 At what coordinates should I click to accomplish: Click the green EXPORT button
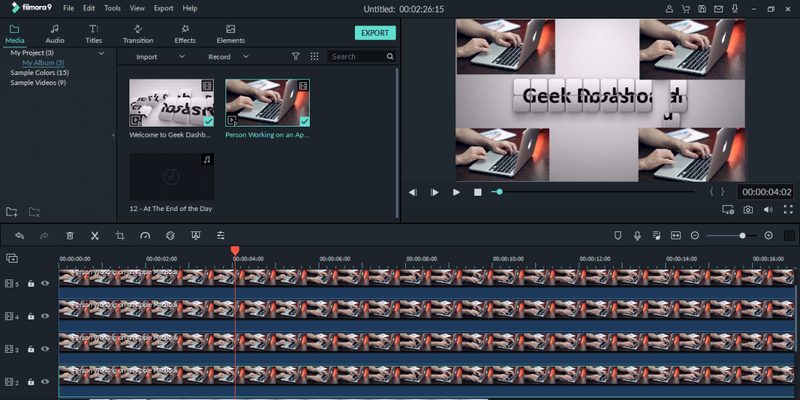(x=375, y=33)
